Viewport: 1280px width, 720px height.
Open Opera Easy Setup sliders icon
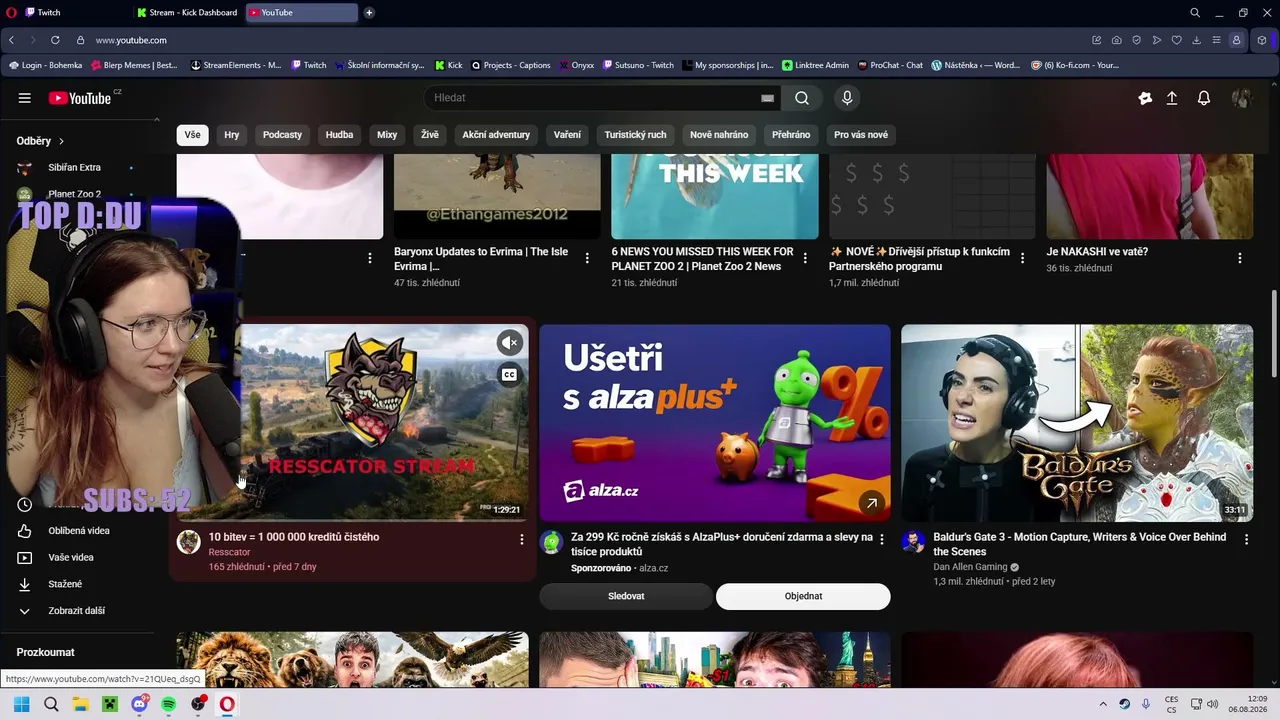[1216, 40]
